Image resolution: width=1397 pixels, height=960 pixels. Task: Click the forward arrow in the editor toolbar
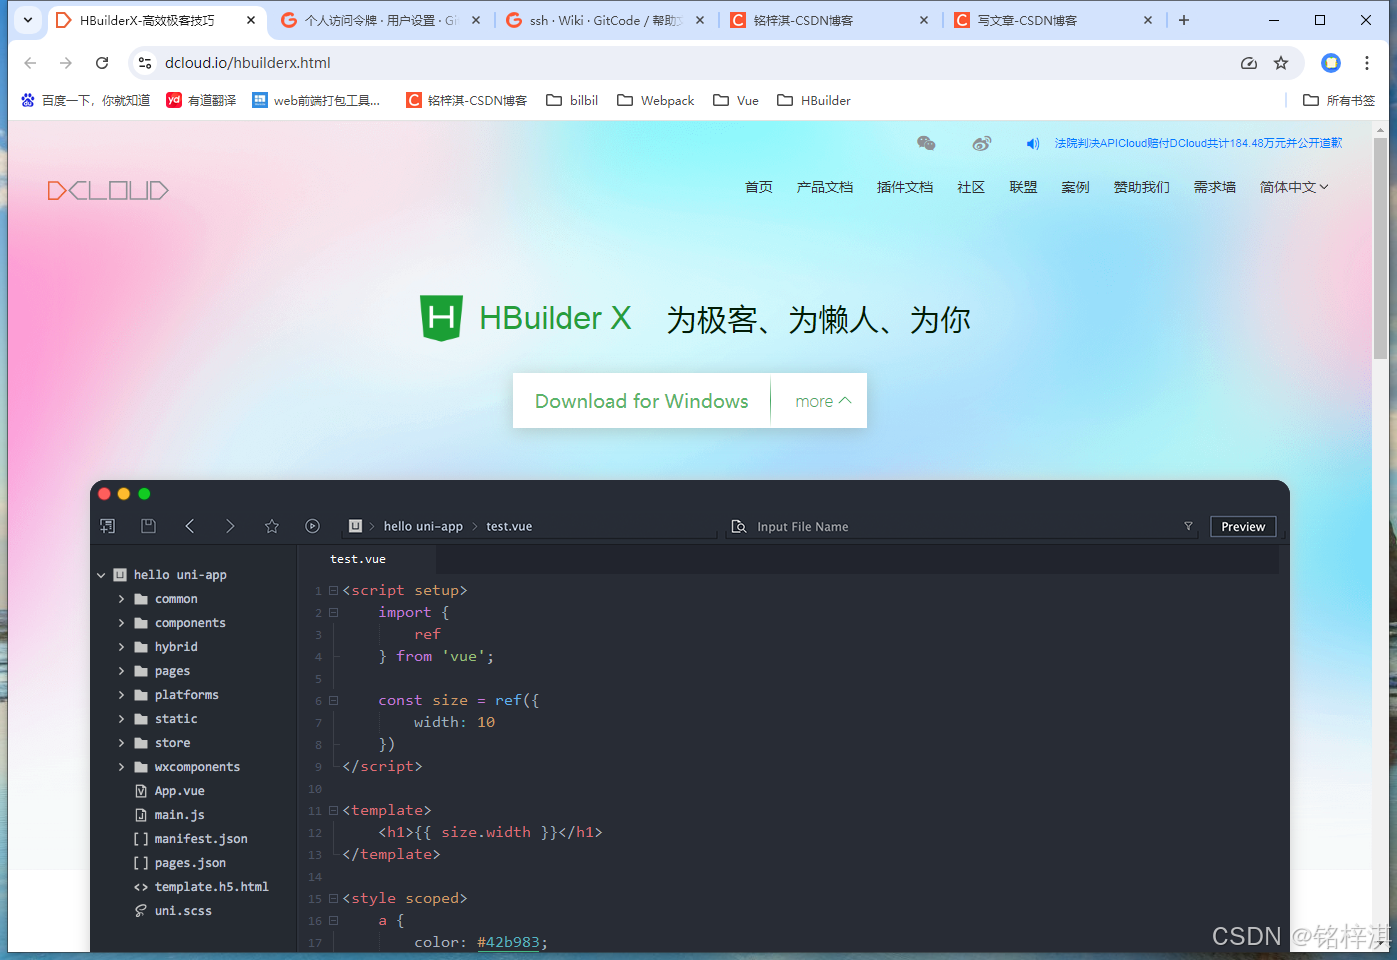pyautogui.click(x=230, y=526)
